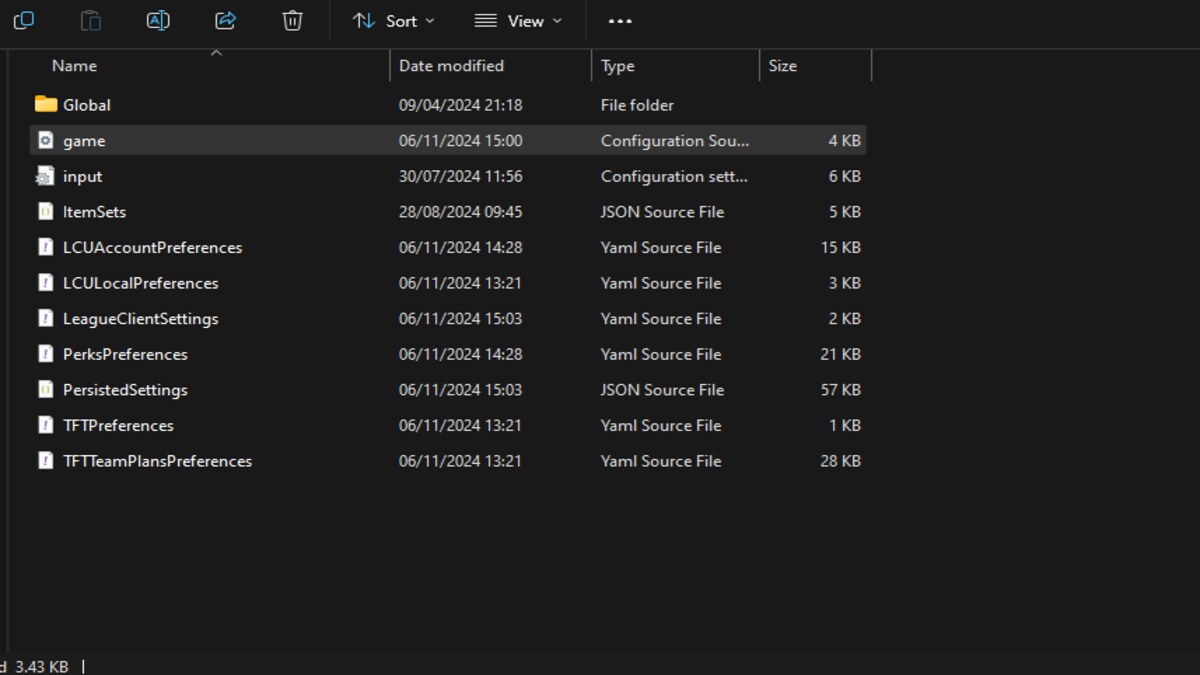Open the Global folder icon

tap(46, 105)
